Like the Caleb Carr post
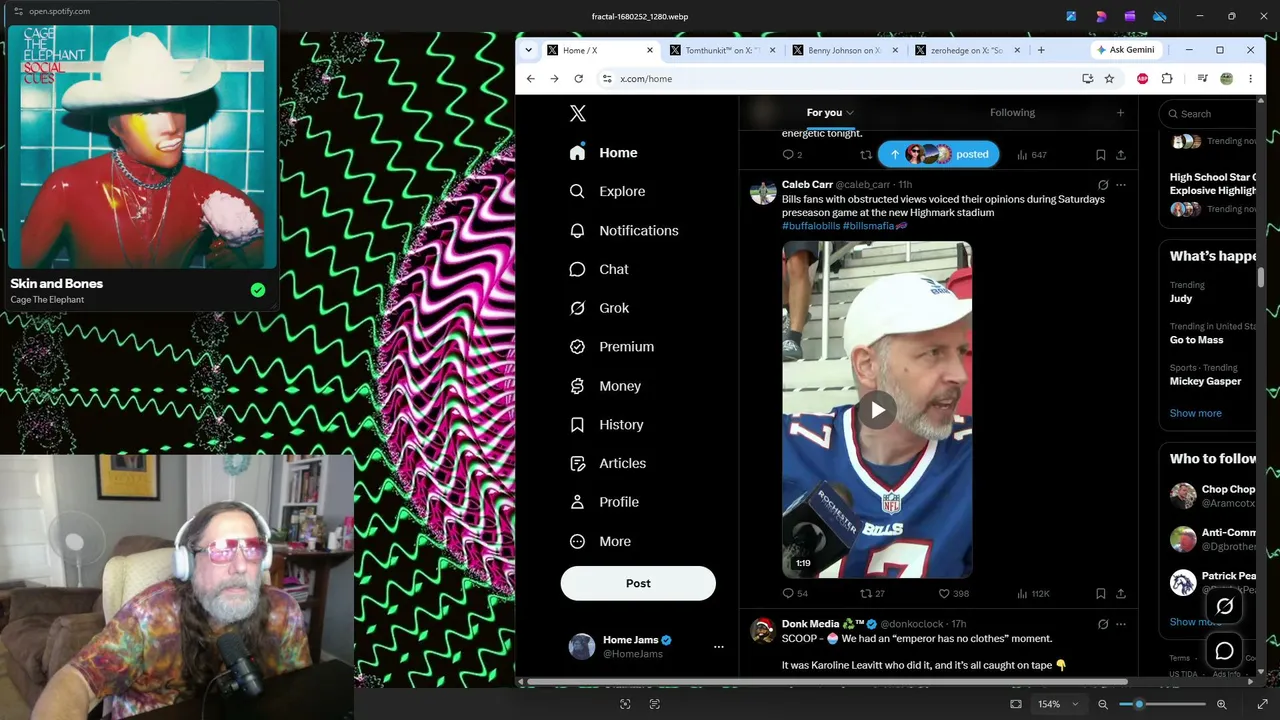The height and width of the screenshot is (720, 1280). click(954, 594)
